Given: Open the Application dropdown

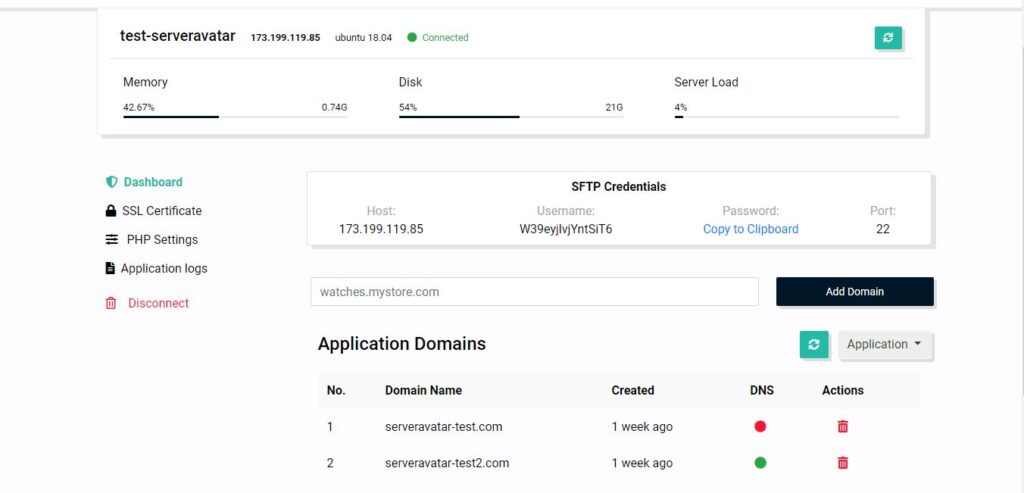Looking at the screenshot, I should pyautogui.click(x=885, y=344).
